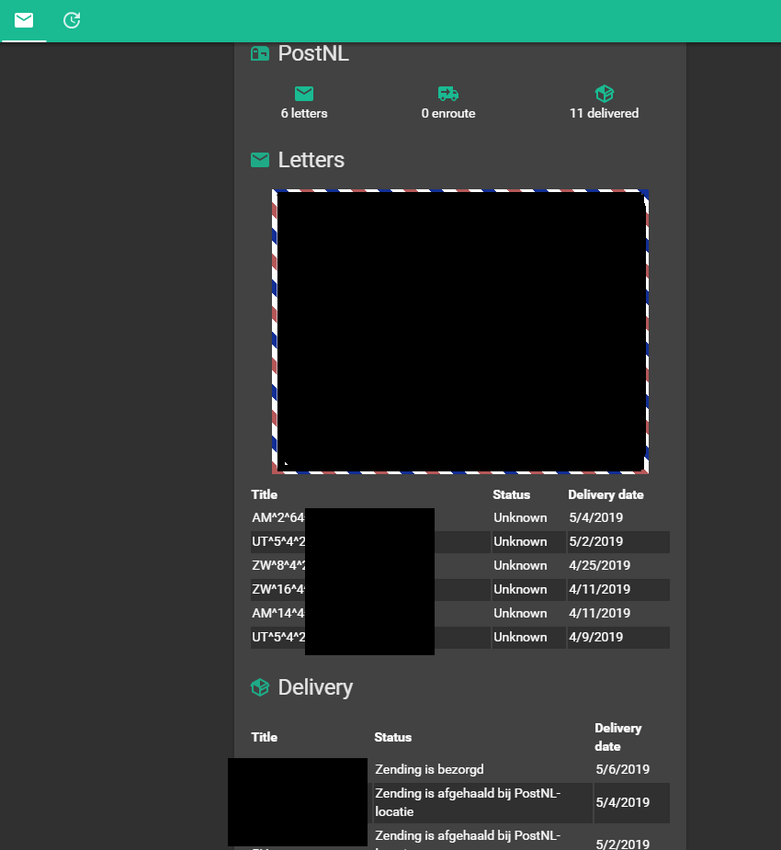
Task: Click Delivery date header in Letters table
Action: (606, 494)
